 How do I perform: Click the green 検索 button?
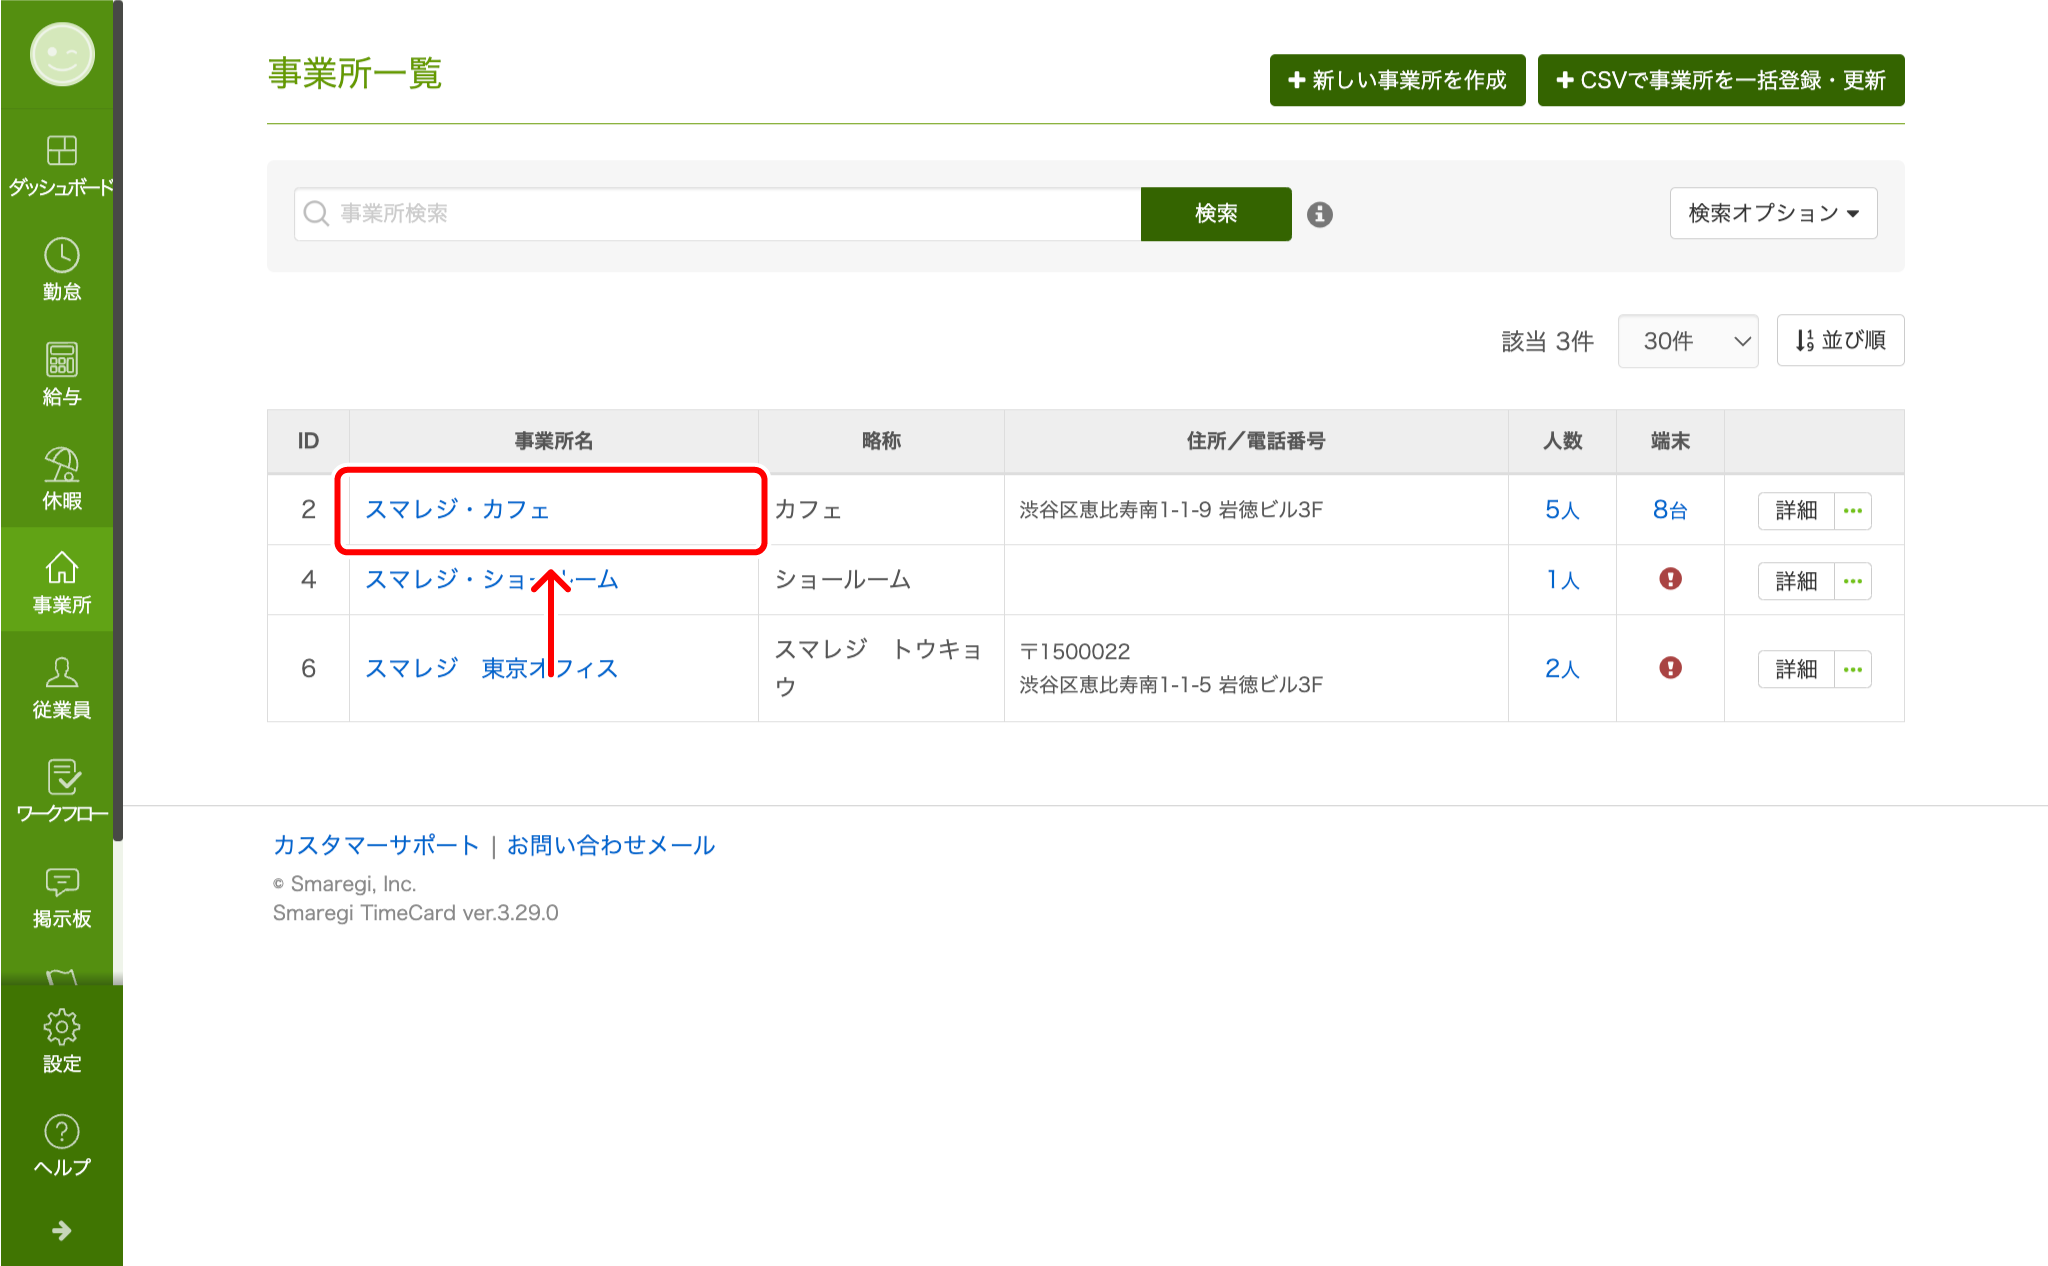coord(1216,214)
